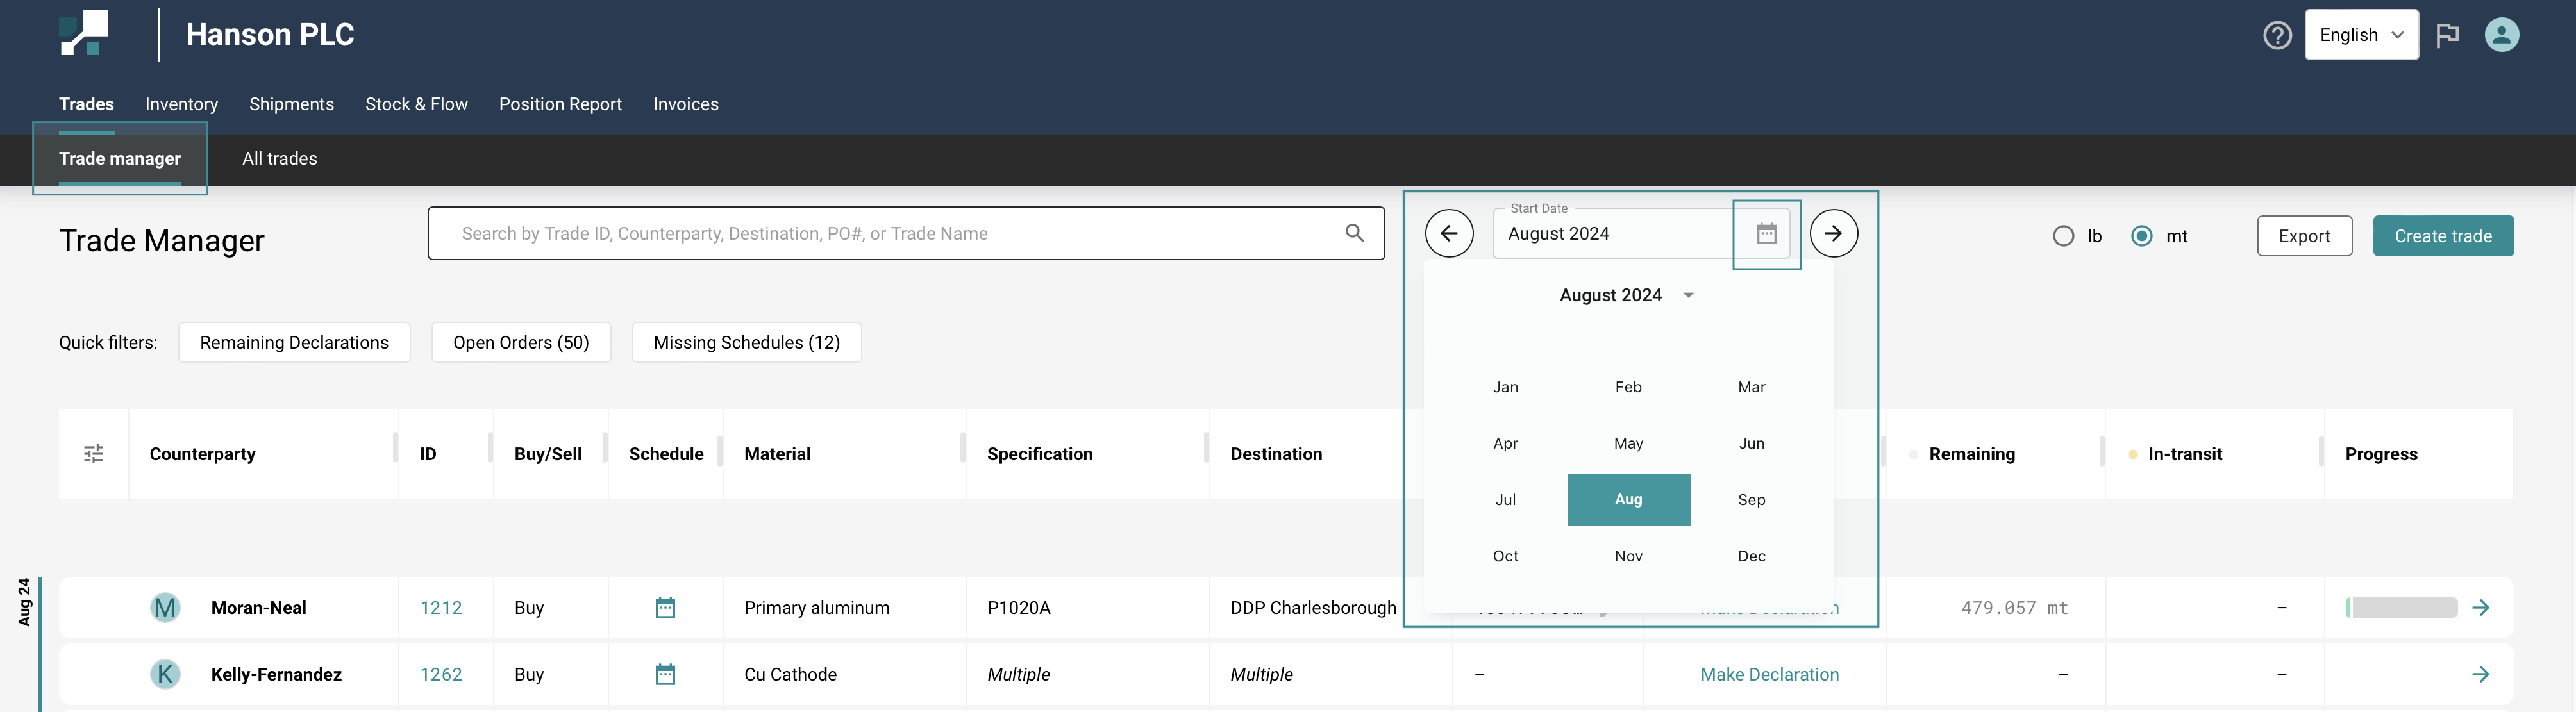Pick Sep in the month picker
The image size is (2576, 712).
[x=1751, y=500]
